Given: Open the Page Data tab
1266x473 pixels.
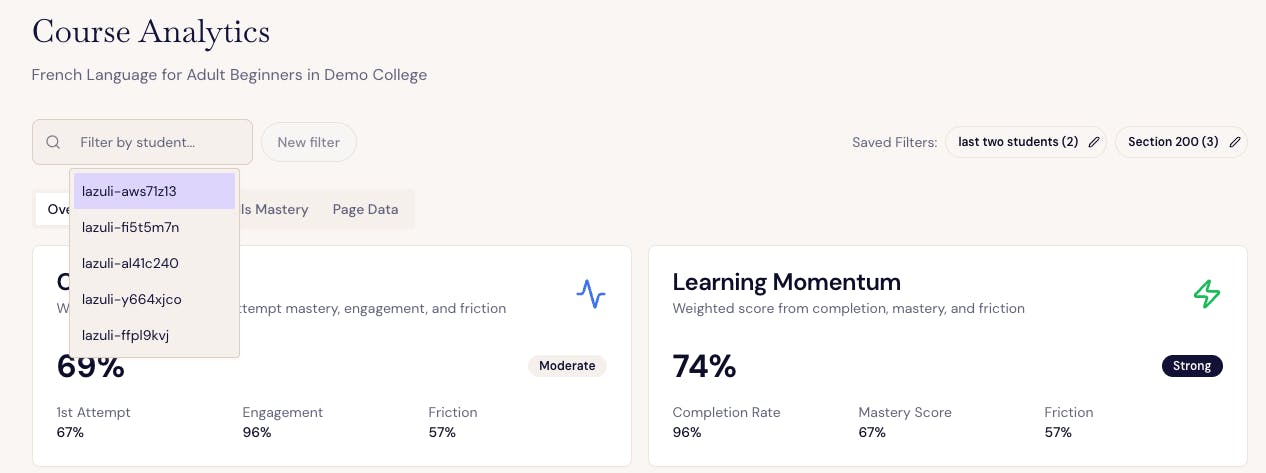Looking at the screenshot, I should pos(365,209).
